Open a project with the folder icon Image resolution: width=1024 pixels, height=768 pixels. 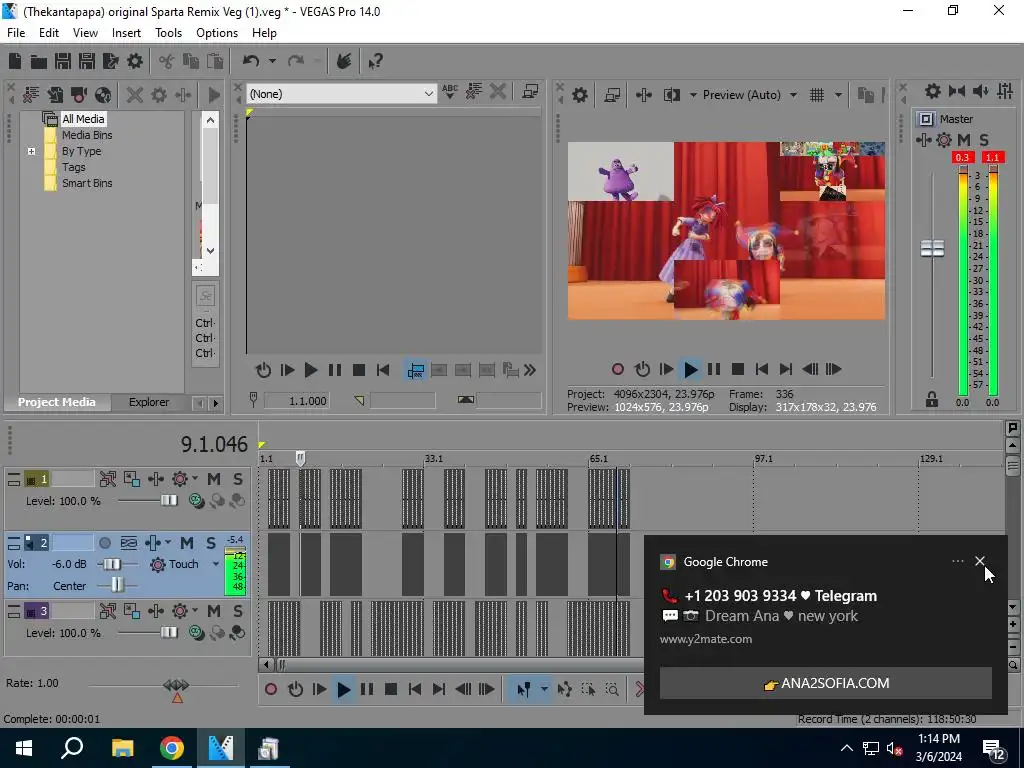tap(39, 61)
